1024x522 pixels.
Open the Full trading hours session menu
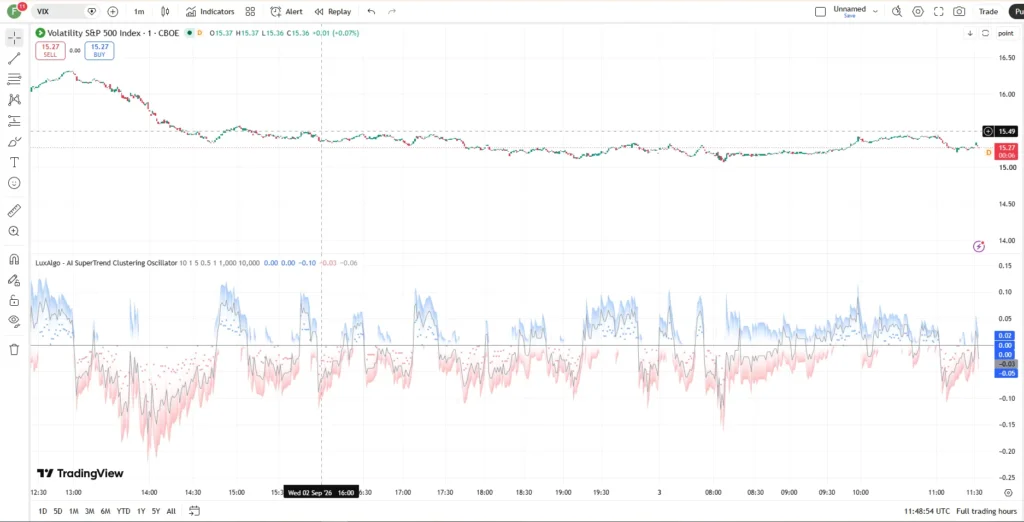[986, 511]
